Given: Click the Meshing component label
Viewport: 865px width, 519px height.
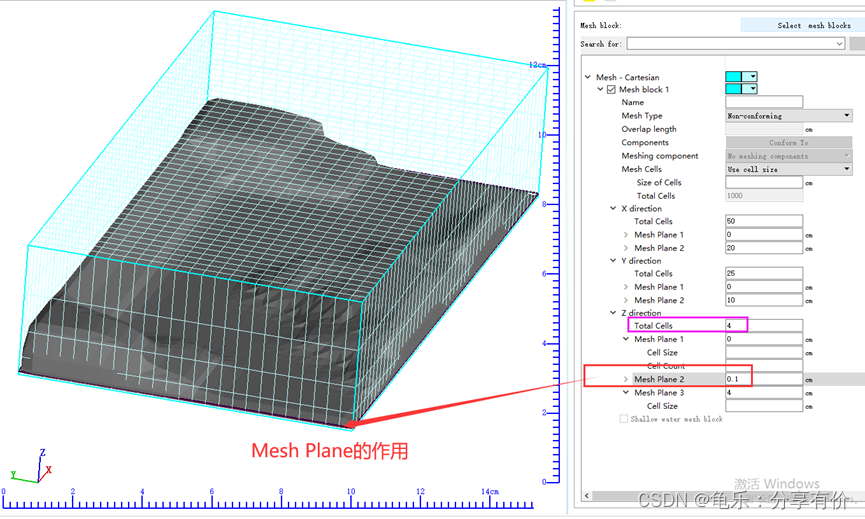Looking at the screenshot, I should [x=660, y=156].
